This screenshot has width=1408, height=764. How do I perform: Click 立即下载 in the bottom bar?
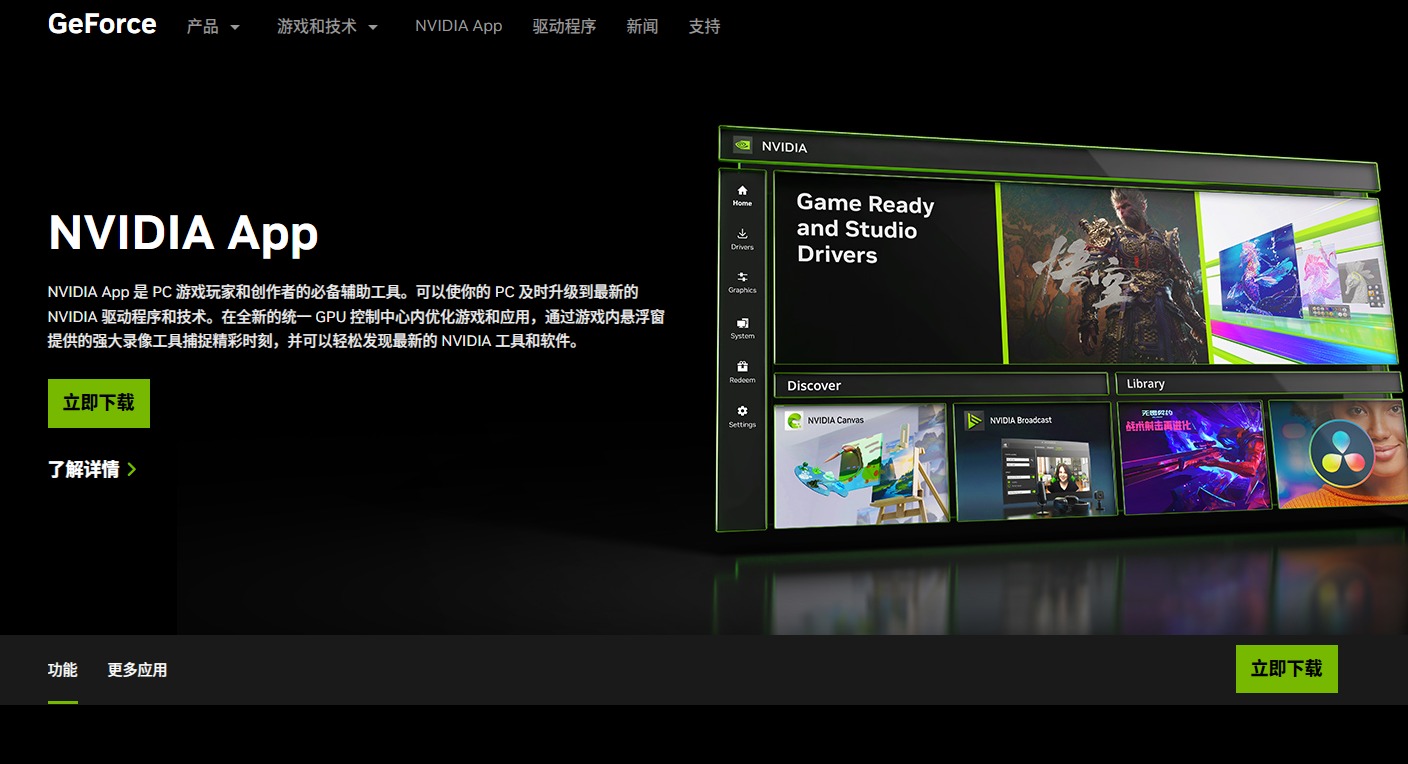pyautogui.click(x=1286, y=669)
